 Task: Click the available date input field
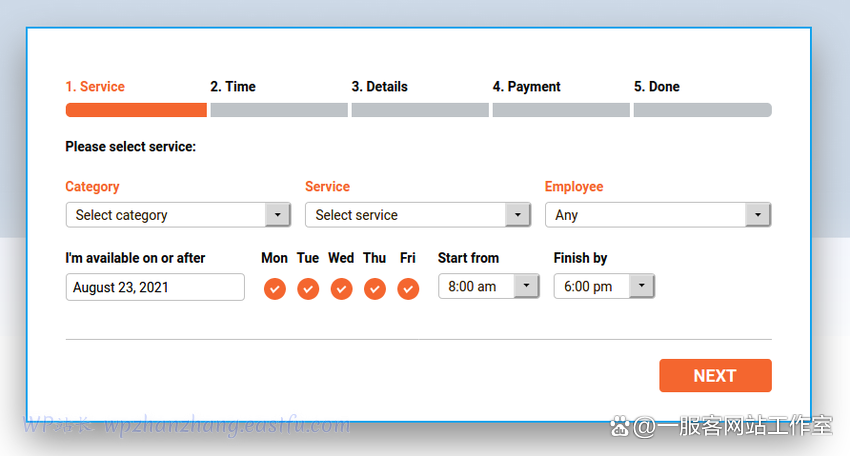point(155,287)
